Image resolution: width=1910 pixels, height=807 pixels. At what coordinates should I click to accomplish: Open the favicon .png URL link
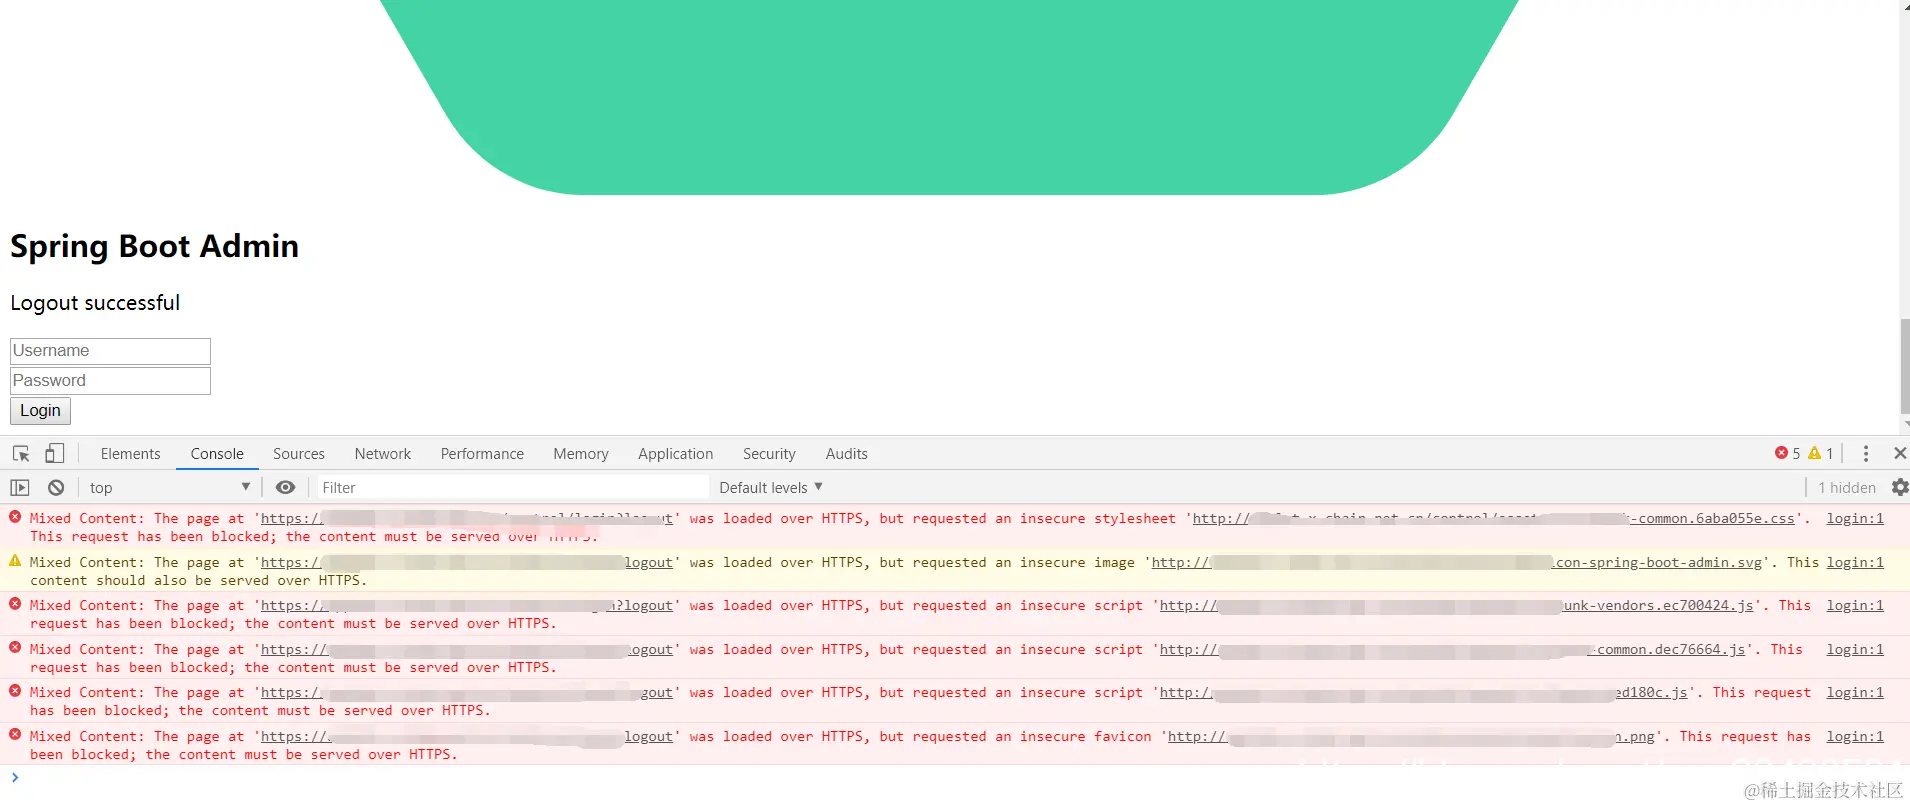point(1411,736)
